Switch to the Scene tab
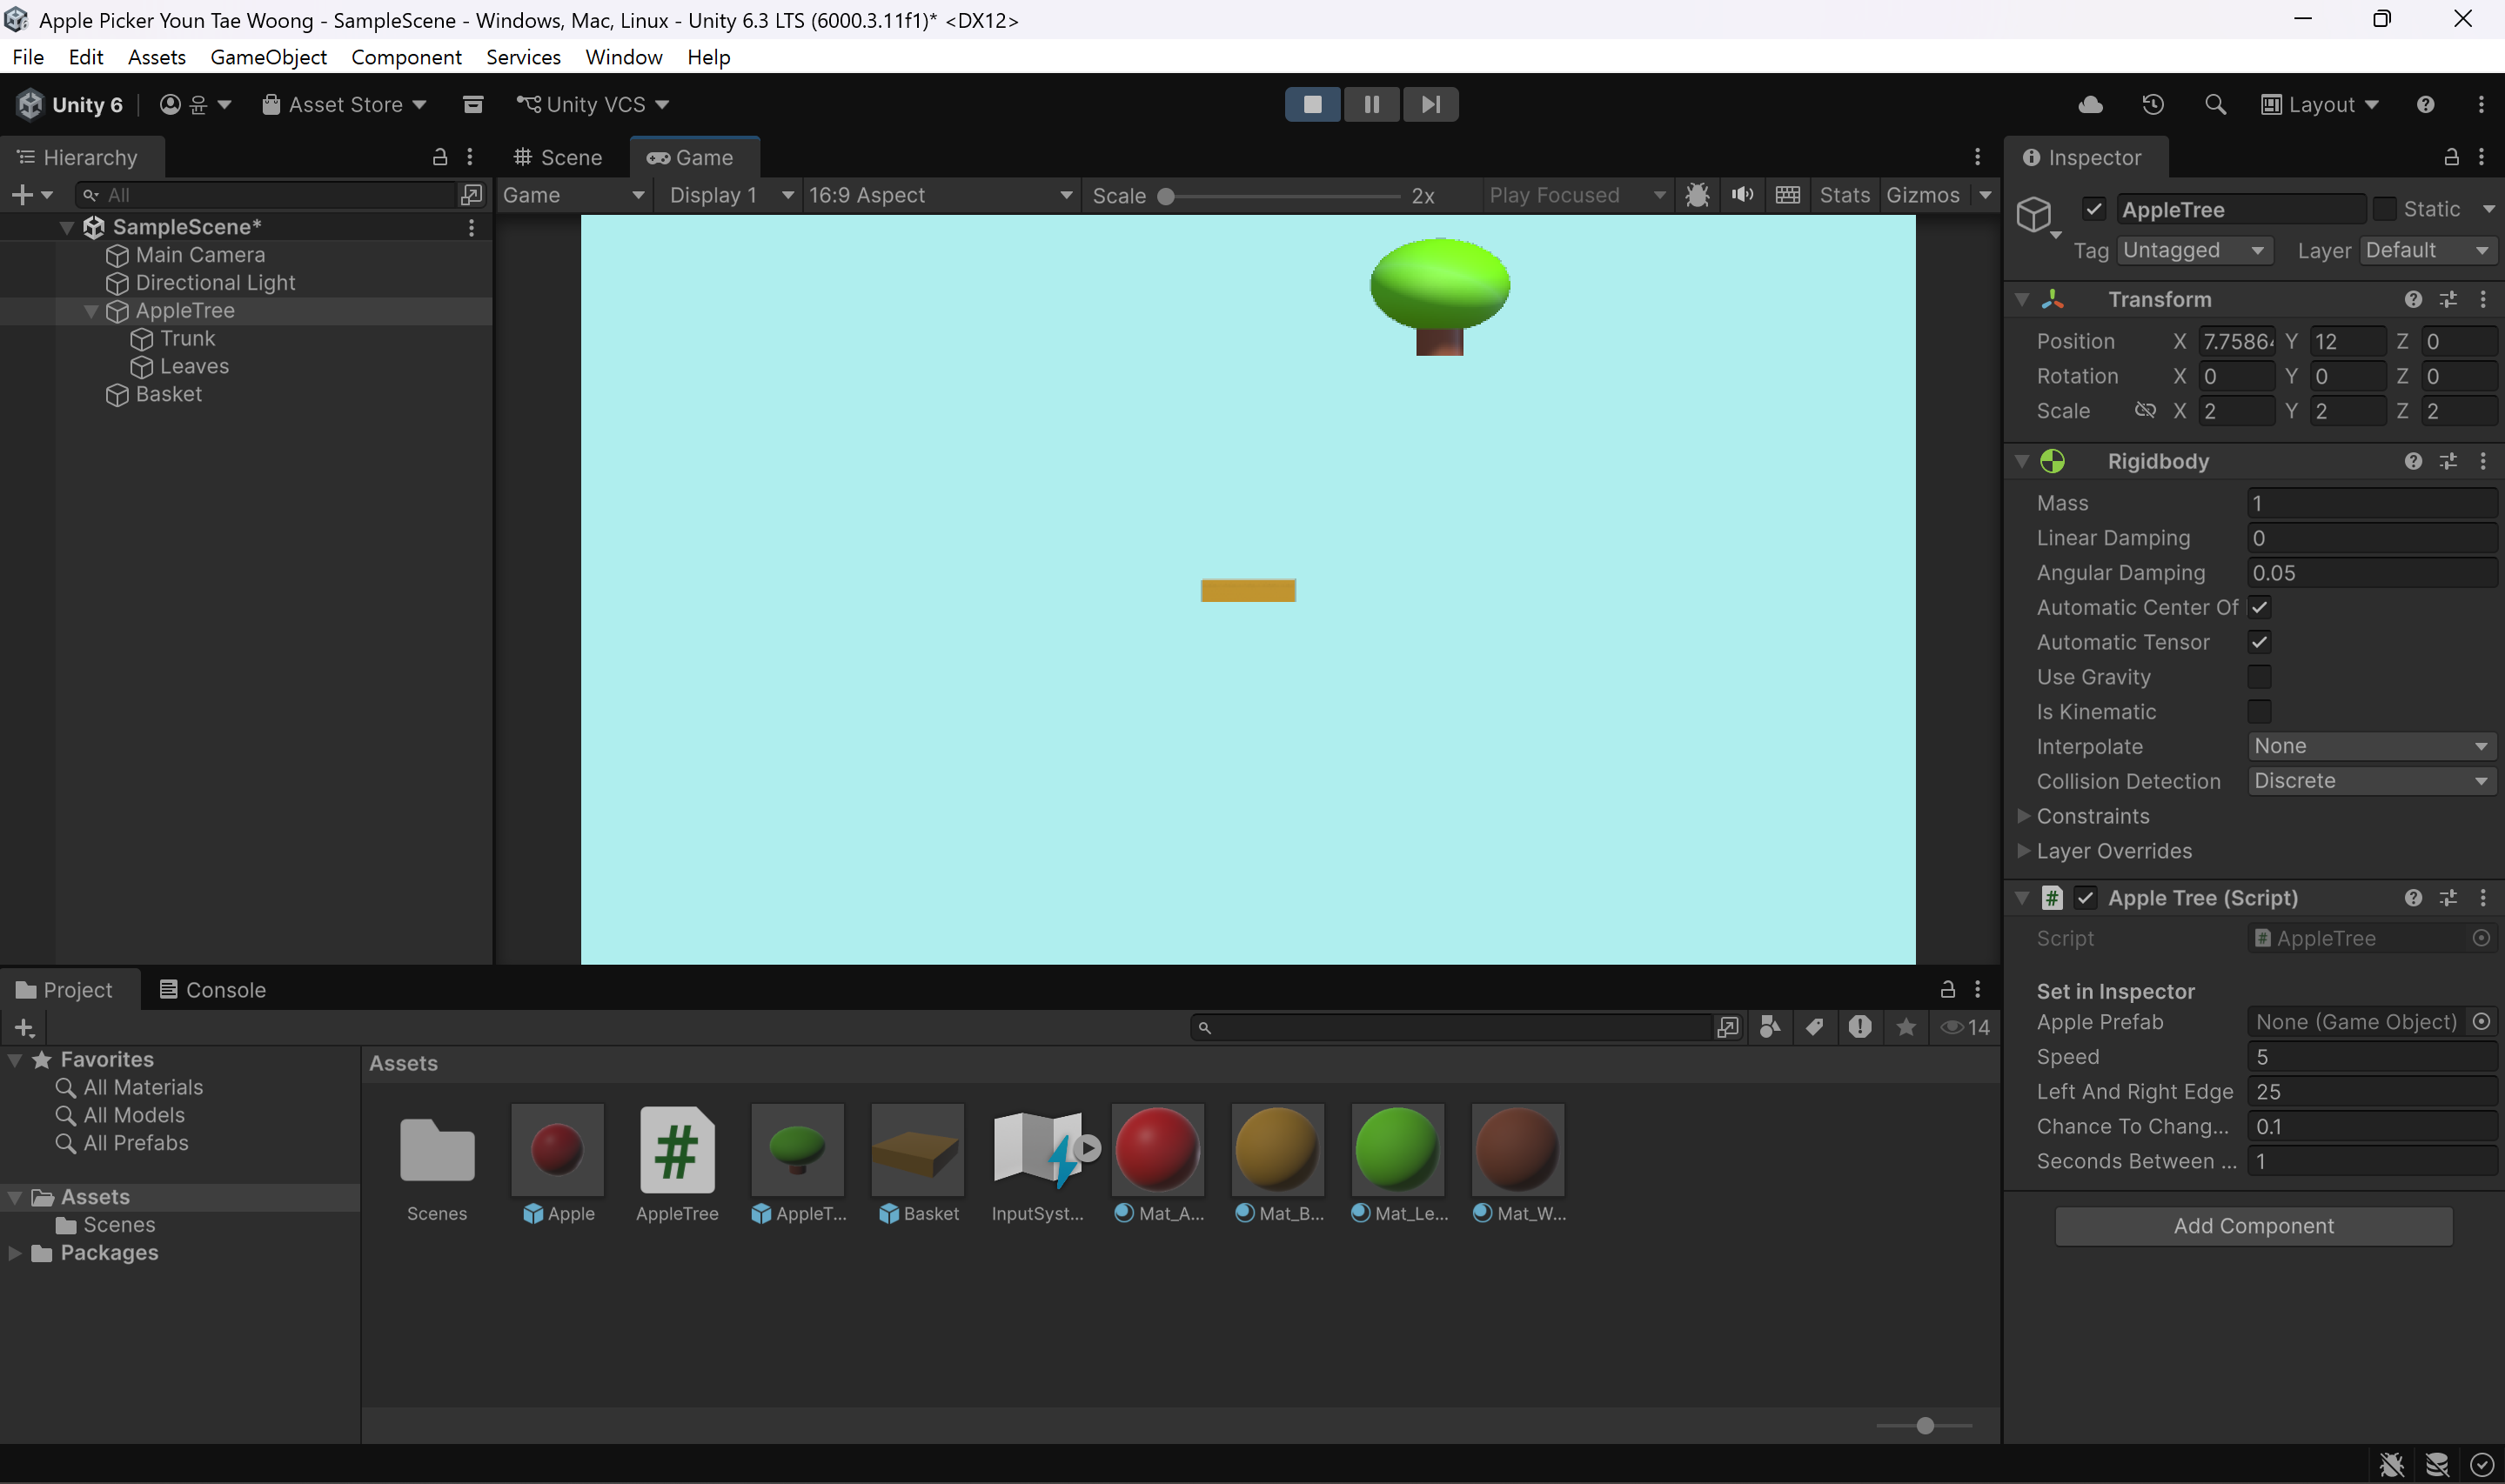This screenshot has height=1484, width=2505. (558, 157)
